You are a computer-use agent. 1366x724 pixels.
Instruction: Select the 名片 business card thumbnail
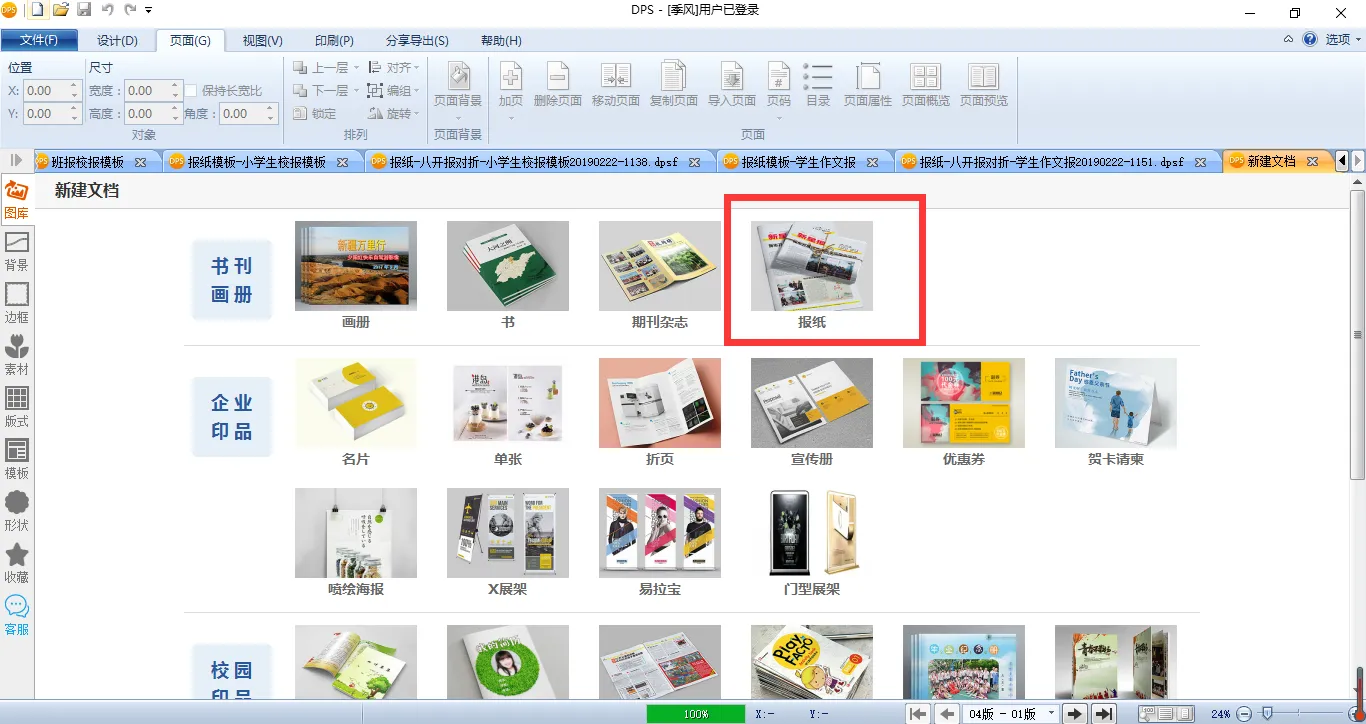click(x=356, y=403)
